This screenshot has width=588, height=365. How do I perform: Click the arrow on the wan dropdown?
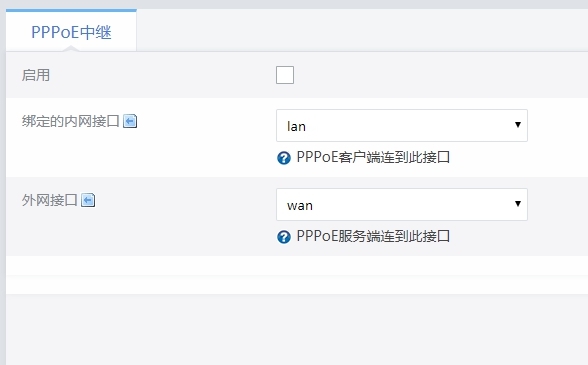(518, 203)
